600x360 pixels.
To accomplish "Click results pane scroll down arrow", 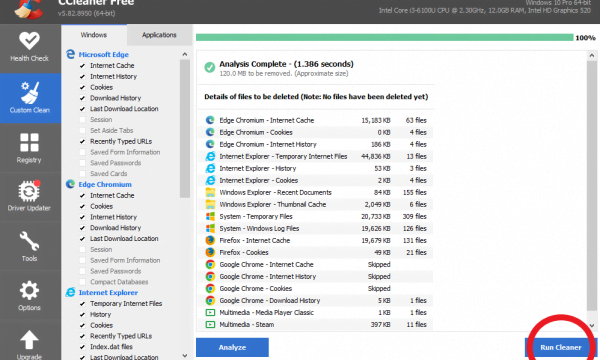I will pos(592,325).
